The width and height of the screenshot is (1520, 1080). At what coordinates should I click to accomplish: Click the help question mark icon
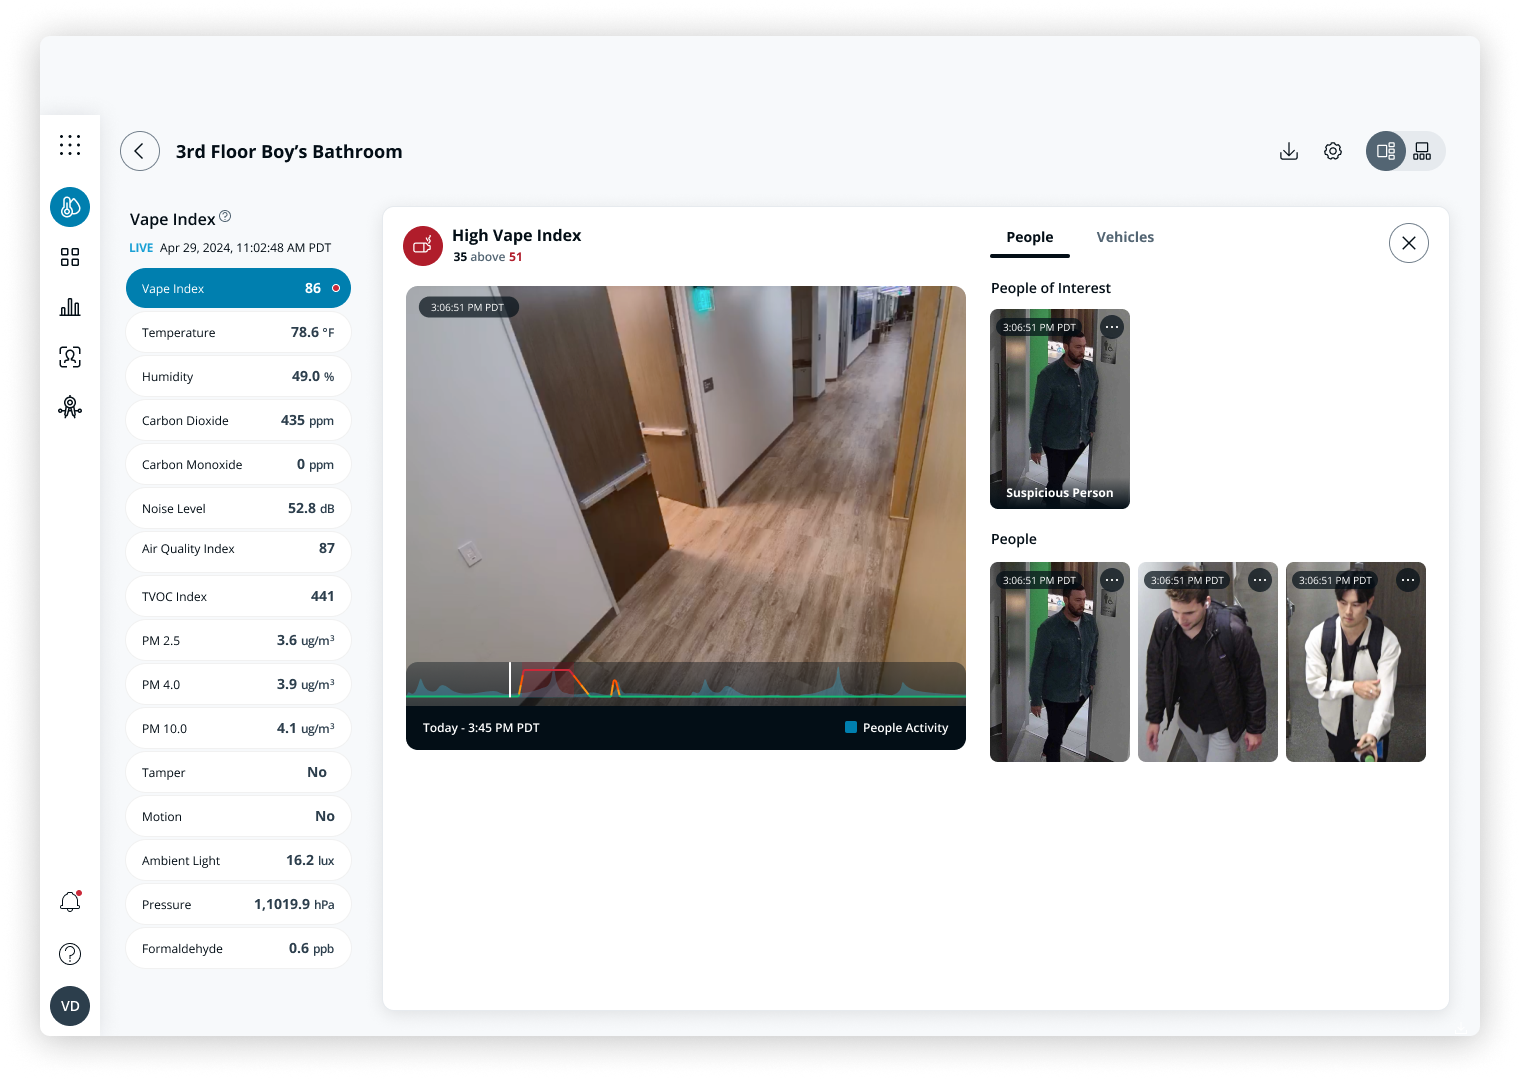point(70,954)
